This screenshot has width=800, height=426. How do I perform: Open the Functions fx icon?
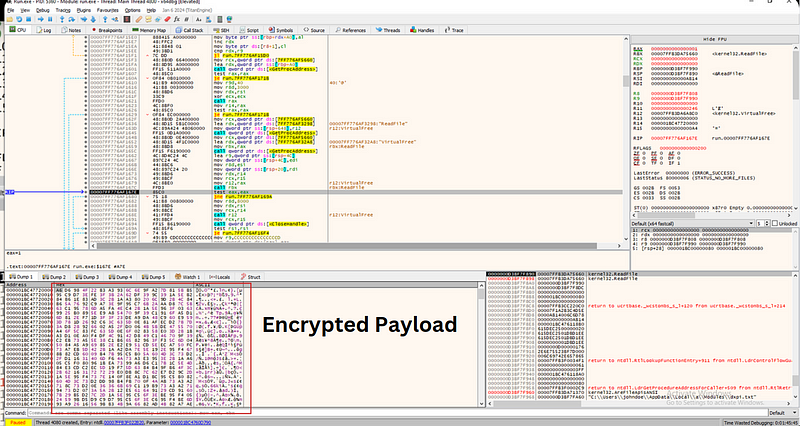(177, 19)
